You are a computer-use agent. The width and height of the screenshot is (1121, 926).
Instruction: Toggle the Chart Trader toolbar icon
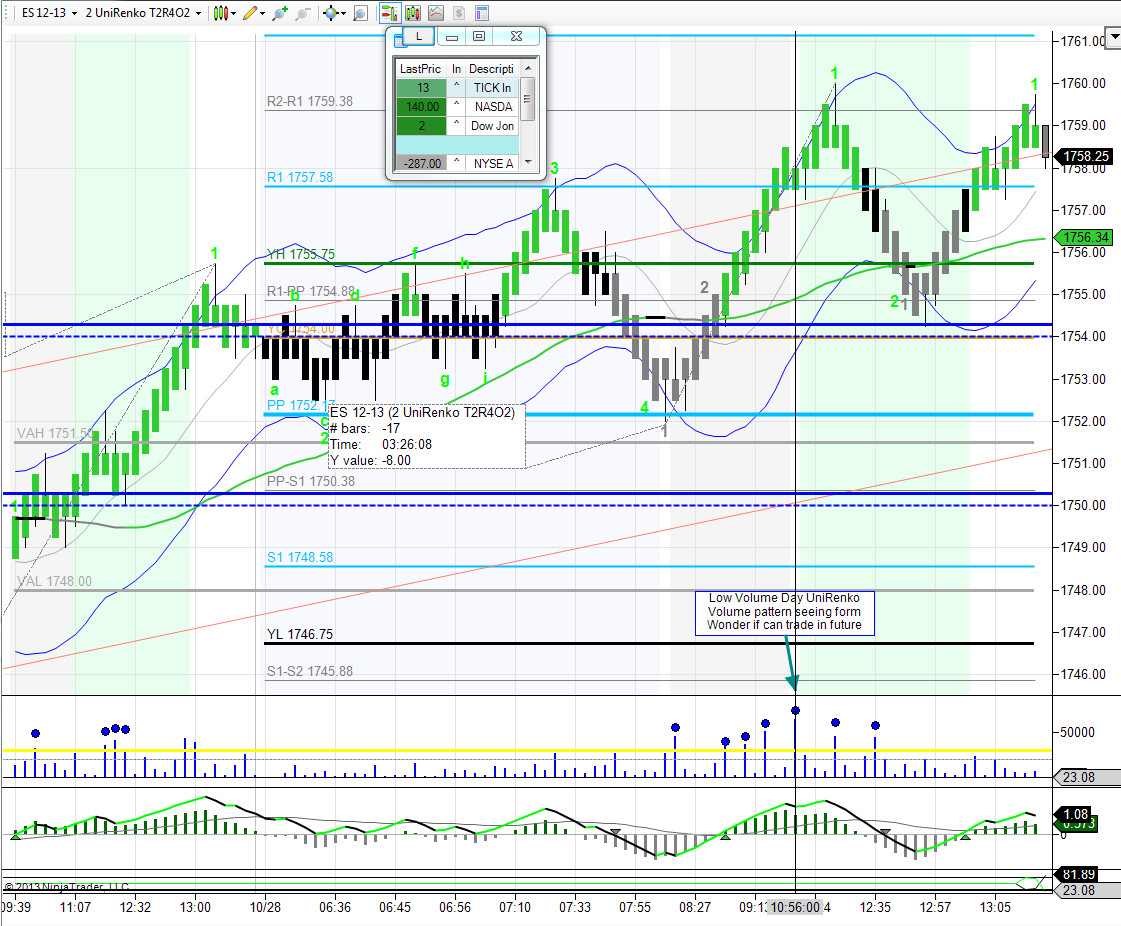click(390, 13)
